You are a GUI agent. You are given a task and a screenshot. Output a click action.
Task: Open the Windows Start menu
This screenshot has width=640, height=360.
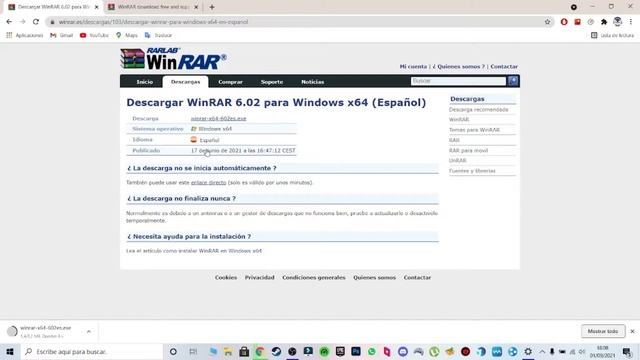(10, 351)
